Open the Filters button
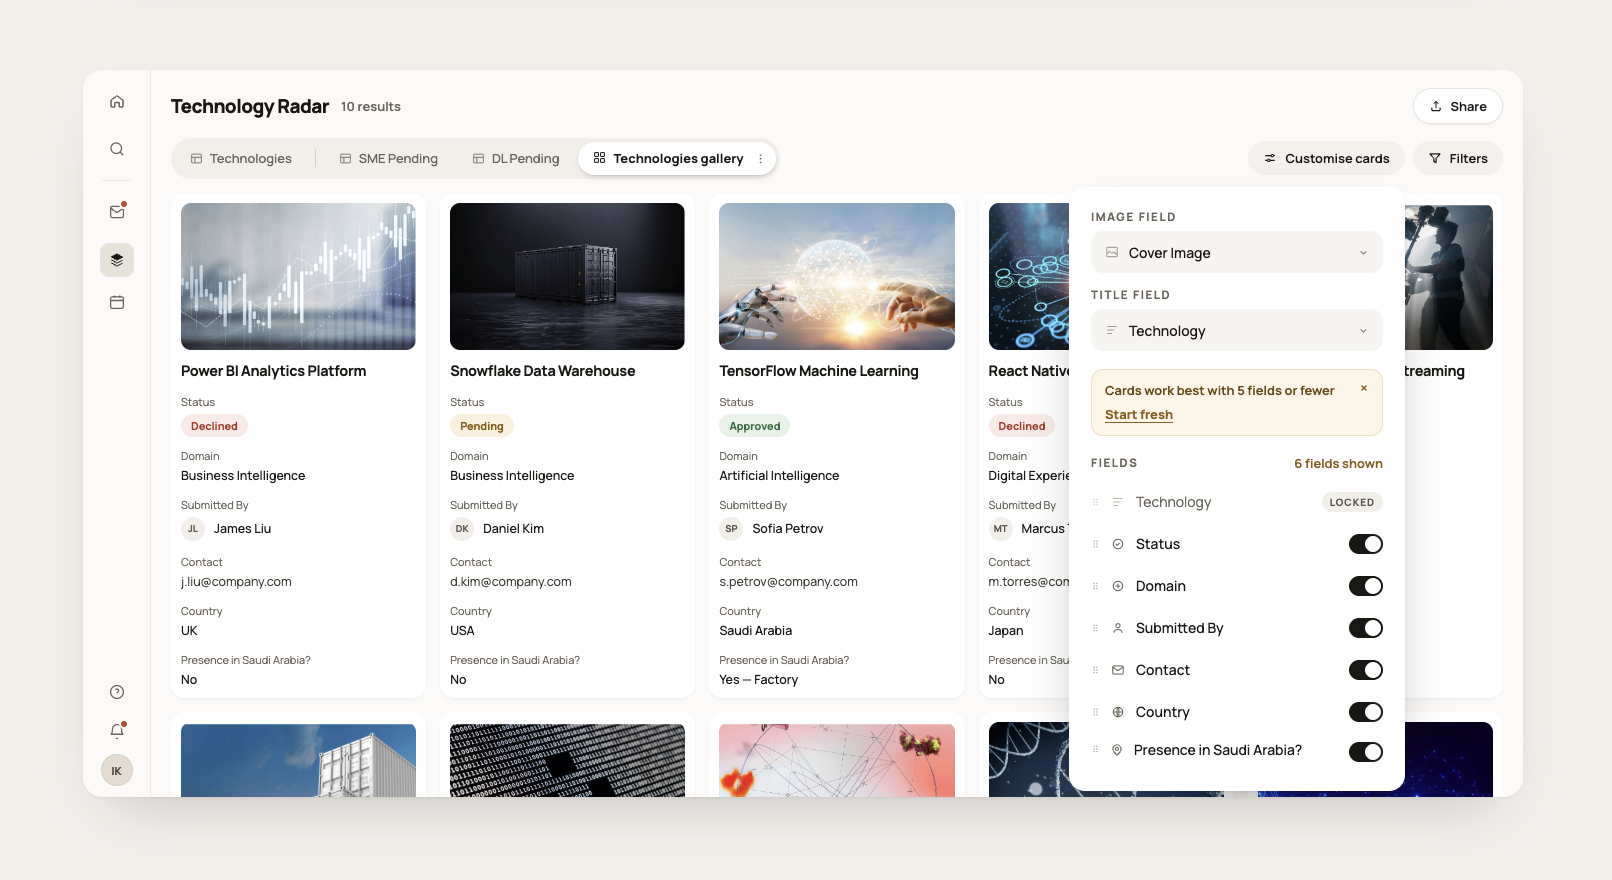The width and height of the screenshot is (1612, 880). (x=1458, y=159)
